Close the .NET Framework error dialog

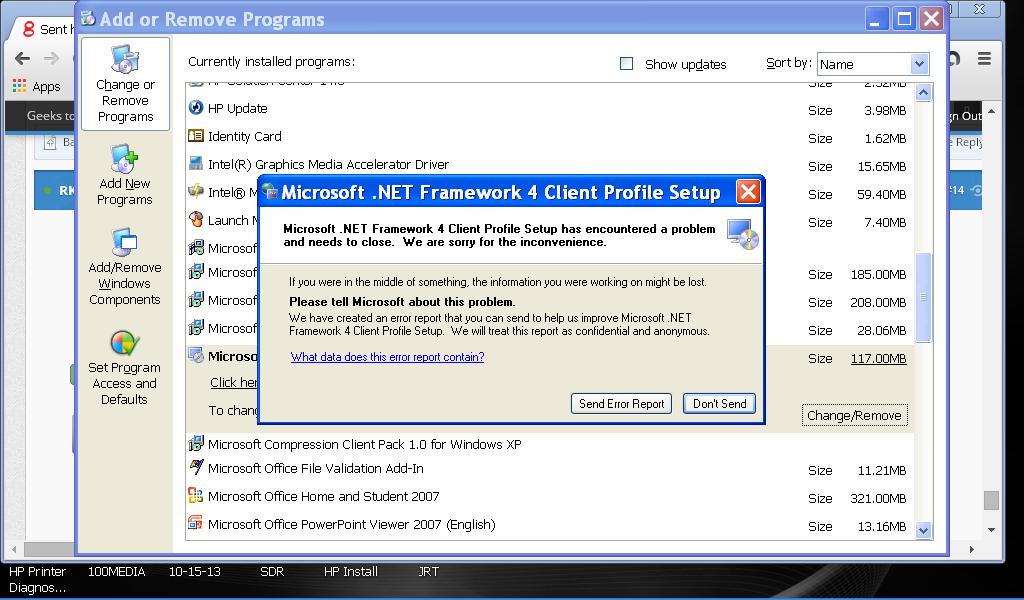pyautogui.click(x=748, y=192)
